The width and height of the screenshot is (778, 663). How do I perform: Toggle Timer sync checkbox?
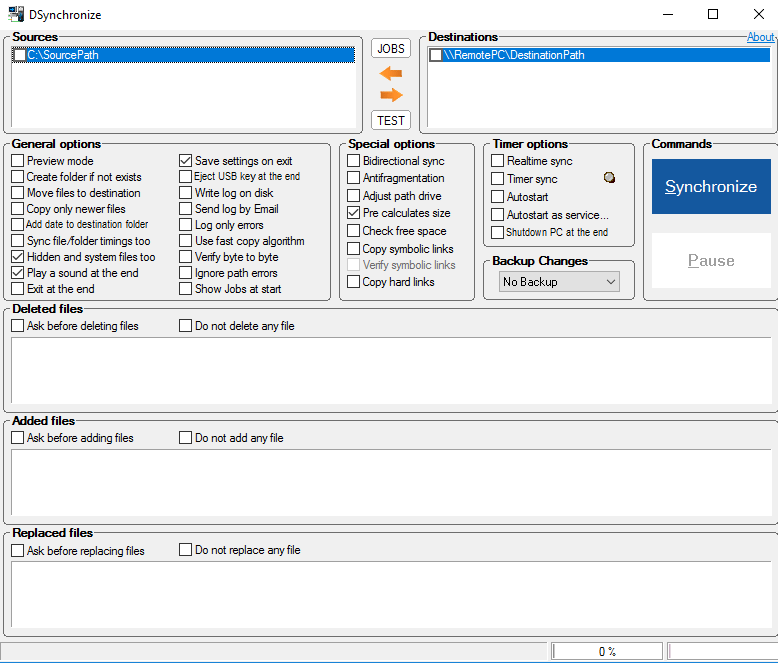[497, 179]
